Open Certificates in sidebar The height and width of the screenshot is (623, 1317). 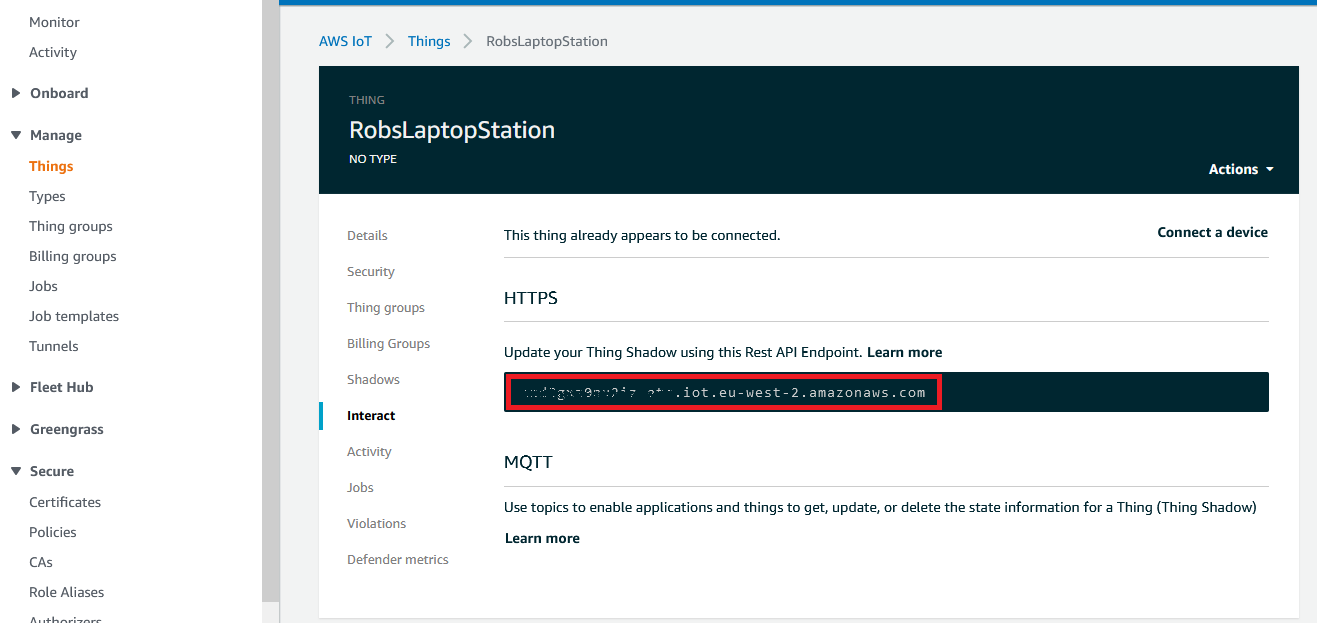65,502
